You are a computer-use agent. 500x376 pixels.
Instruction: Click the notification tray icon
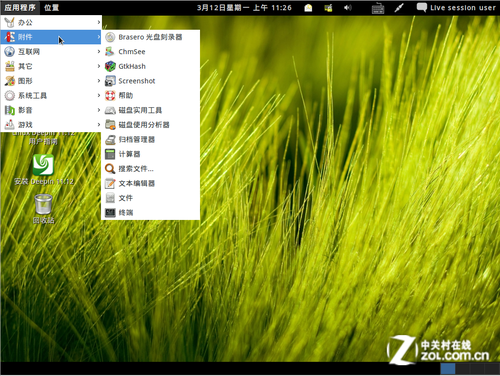(x=308, y=8)
